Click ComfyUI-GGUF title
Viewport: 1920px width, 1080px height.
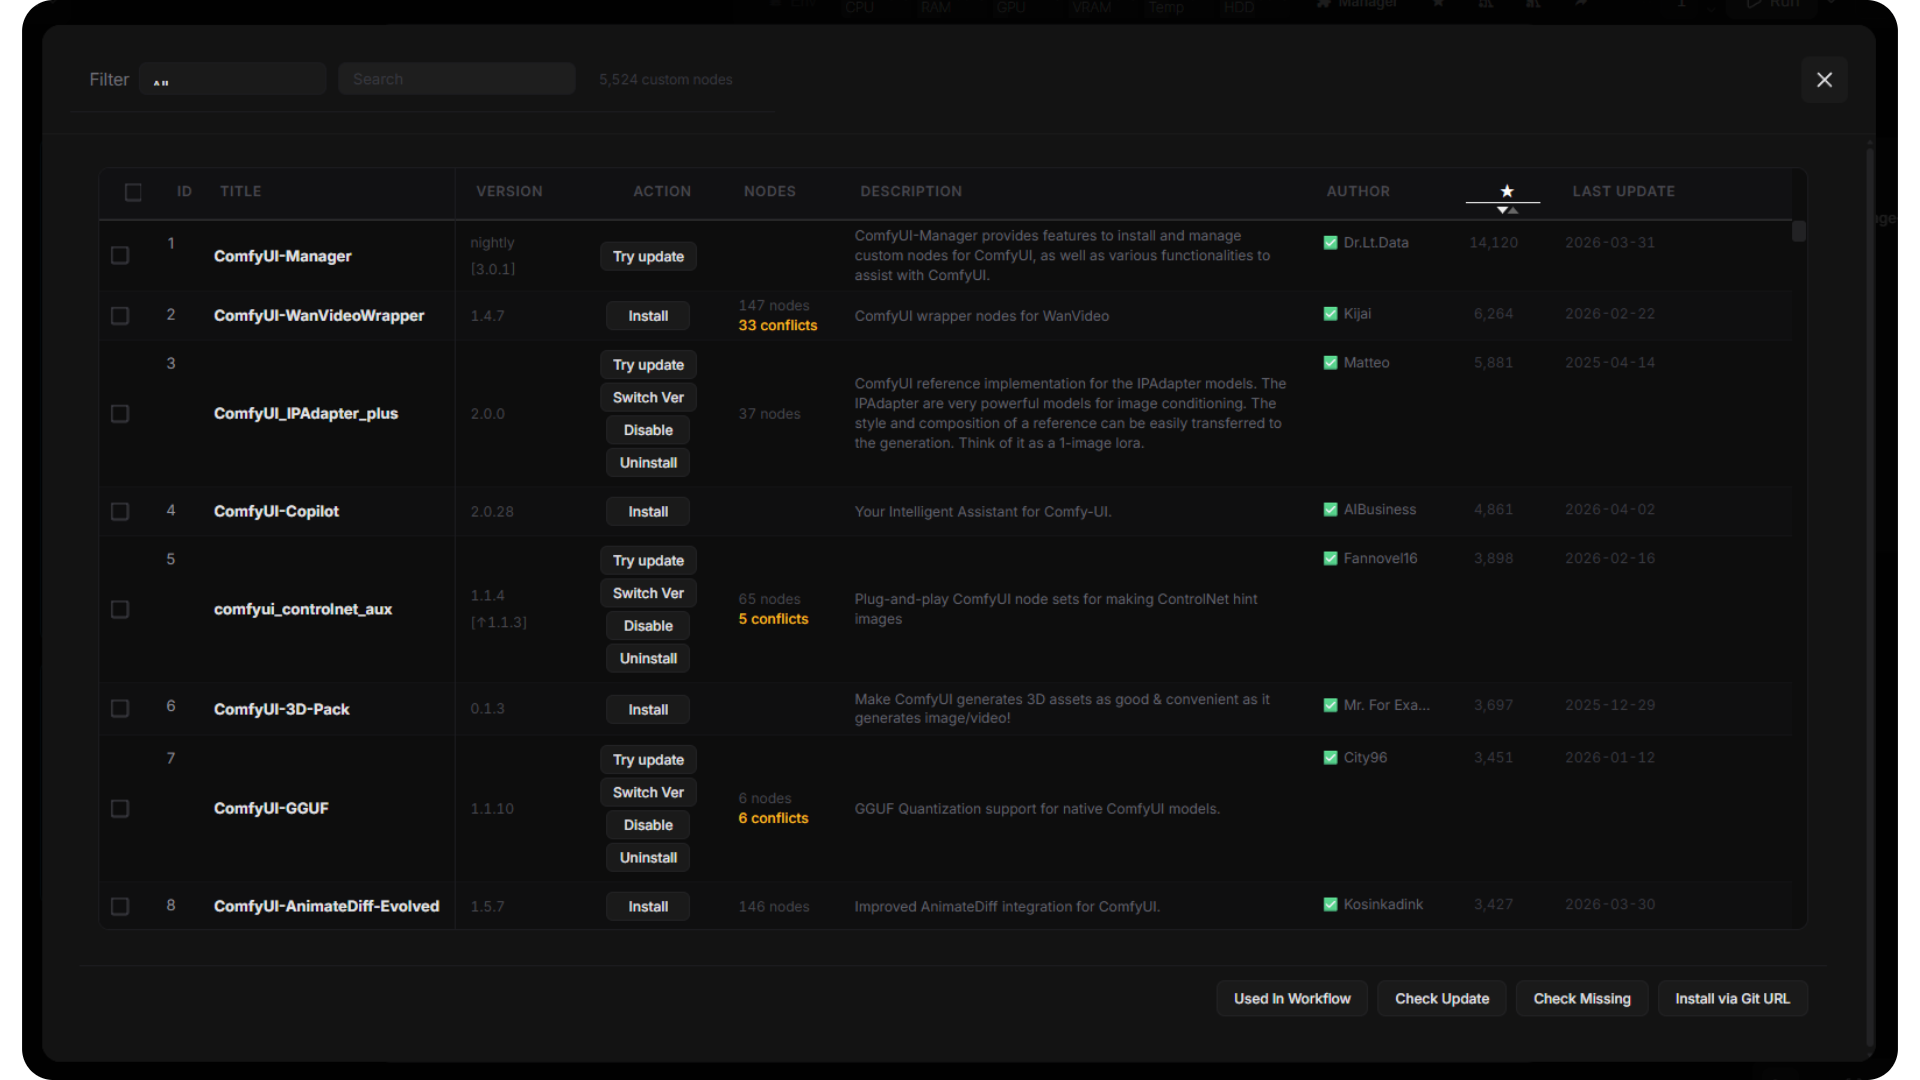click(271, 808)
